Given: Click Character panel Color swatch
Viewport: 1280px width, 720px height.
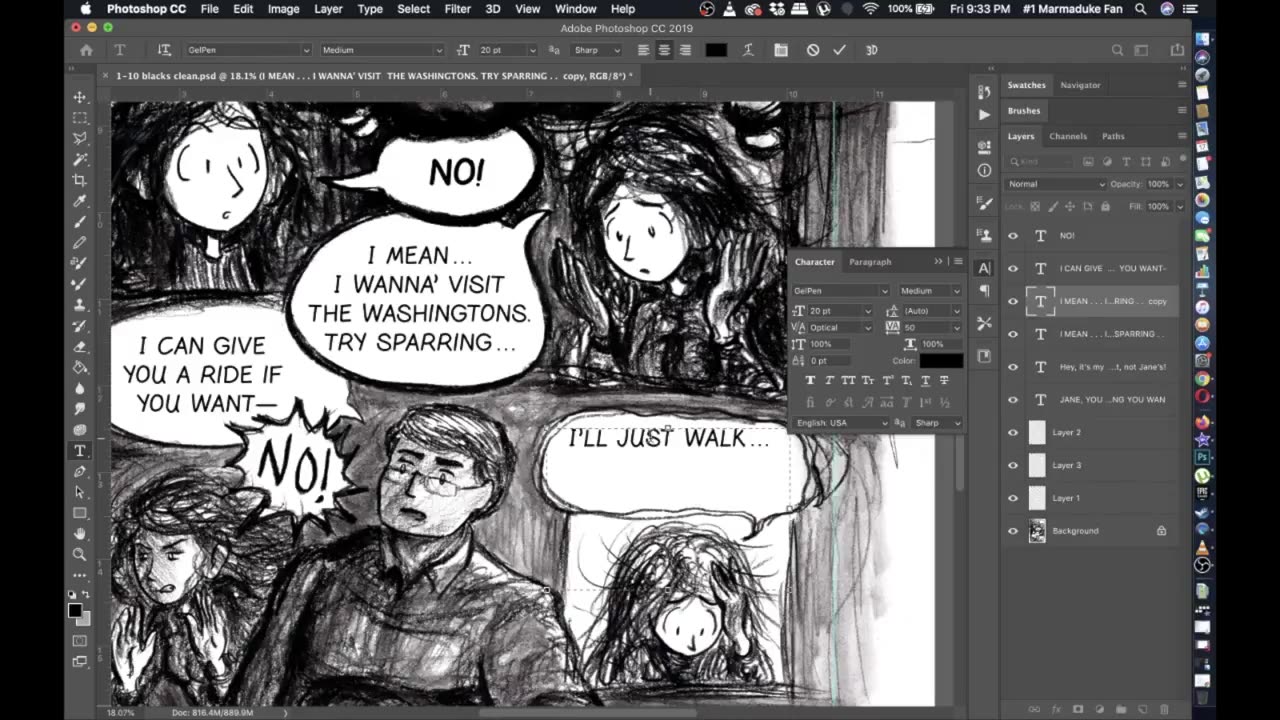Looking at the screenshot, I should [941, 361].
